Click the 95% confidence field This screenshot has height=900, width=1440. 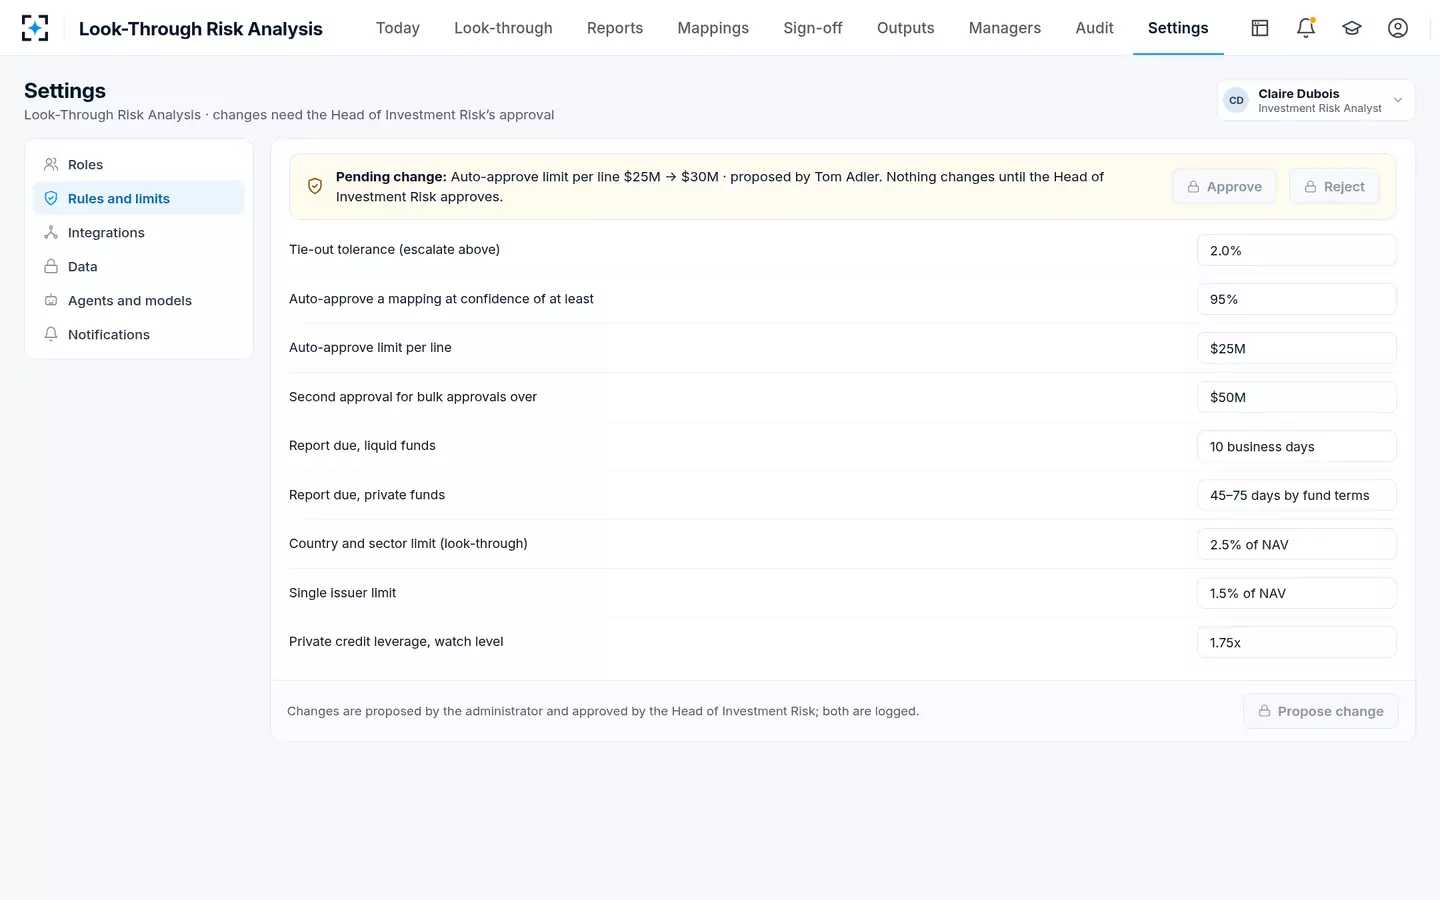[1296, 299]
